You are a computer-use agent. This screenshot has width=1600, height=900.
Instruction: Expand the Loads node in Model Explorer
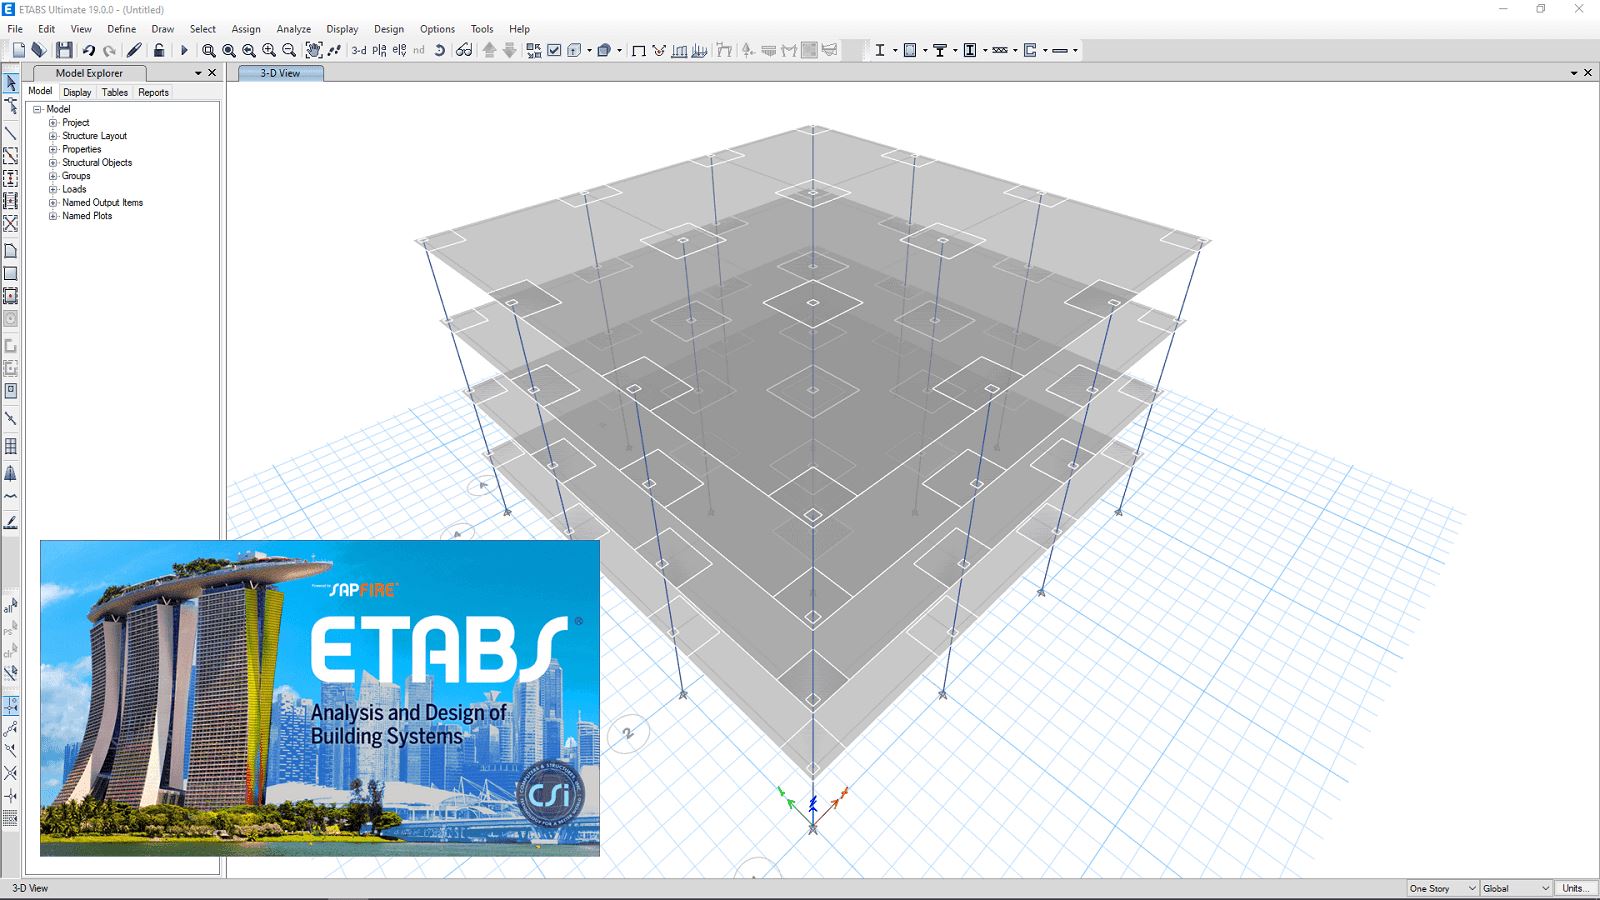tap(52, 189)
